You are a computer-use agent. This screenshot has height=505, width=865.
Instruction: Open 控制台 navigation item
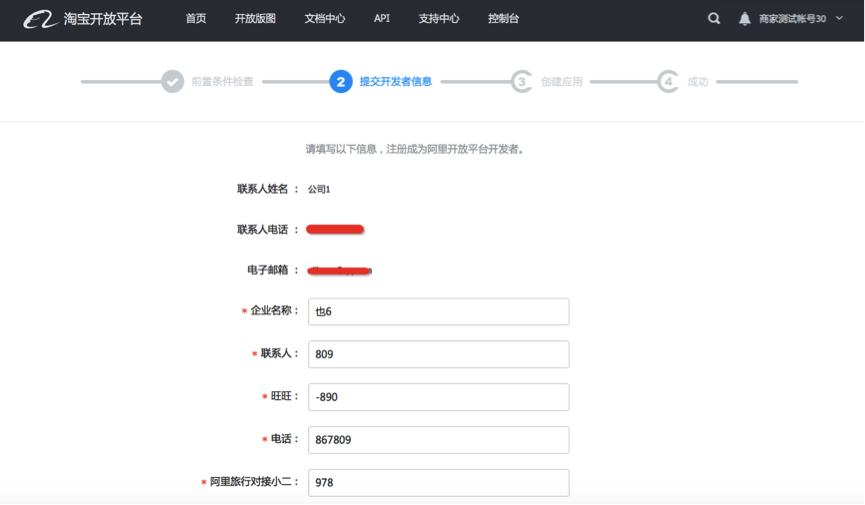(x=503, y=19)
